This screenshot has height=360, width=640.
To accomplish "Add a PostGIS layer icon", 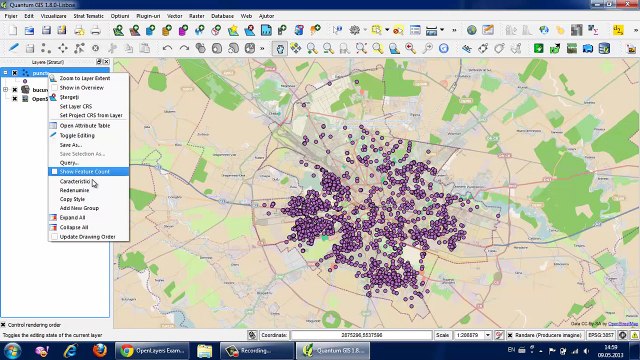I will (151, 30).
